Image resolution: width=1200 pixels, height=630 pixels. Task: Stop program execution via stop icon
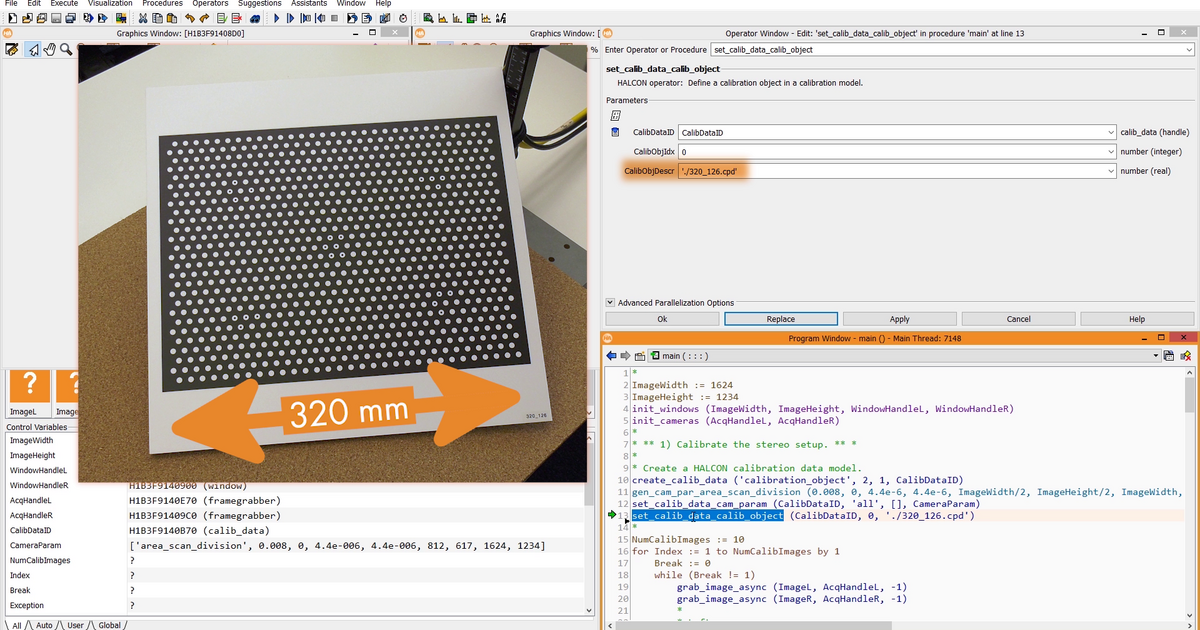[334, 18]
